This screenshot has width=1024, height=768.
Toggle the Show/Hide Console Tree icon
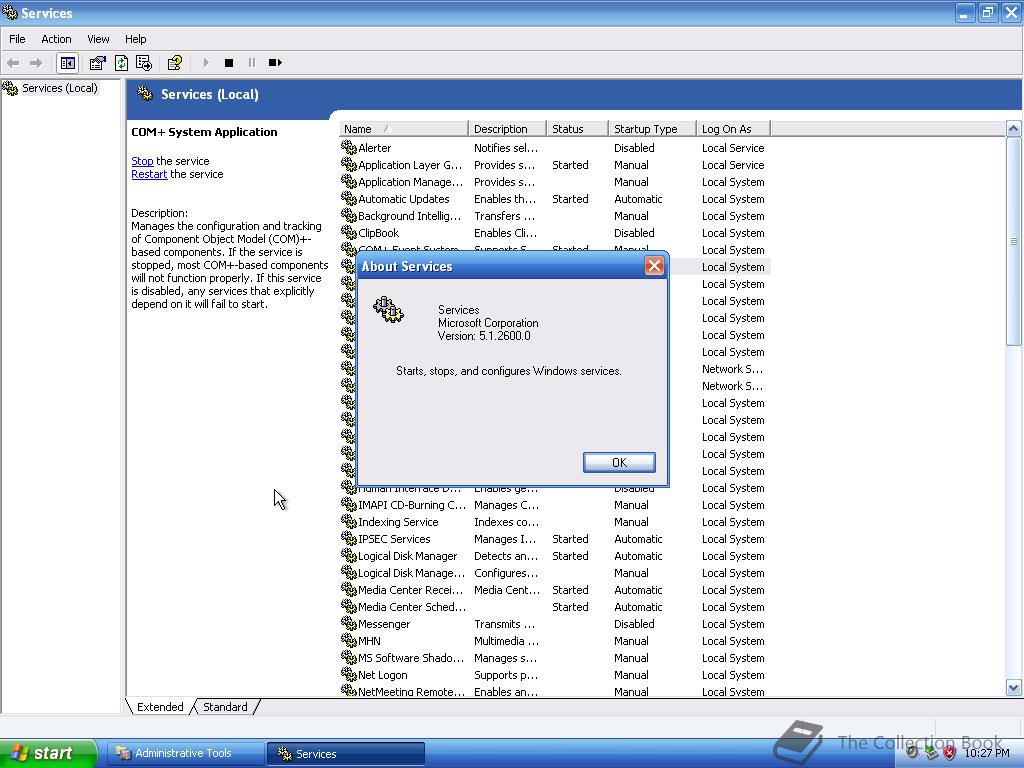click(67, 63)
